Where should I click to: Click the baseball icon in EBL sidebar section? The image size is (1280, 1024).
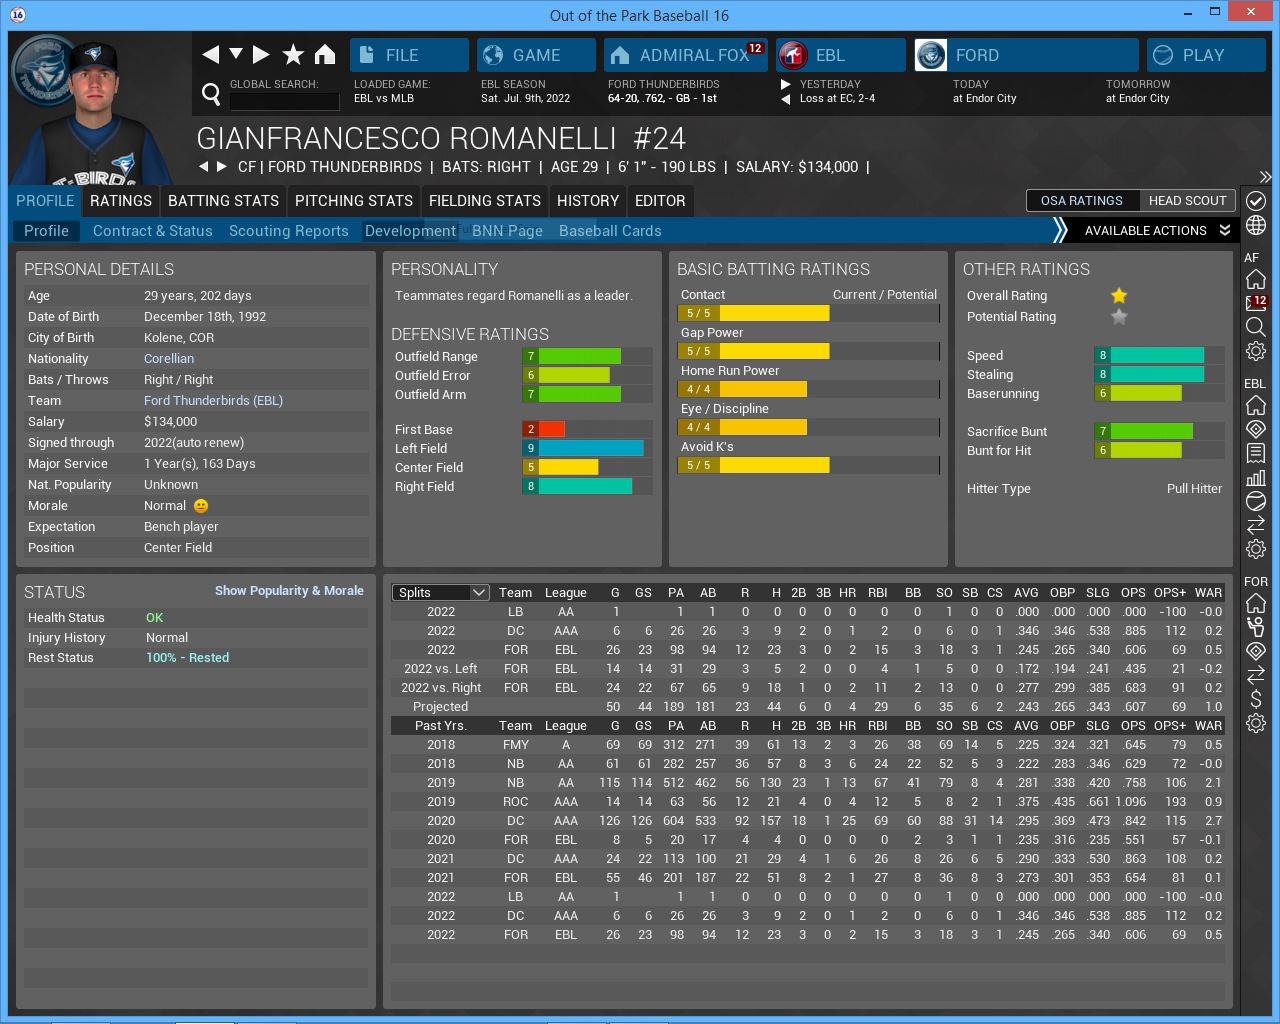point(1256,501)
